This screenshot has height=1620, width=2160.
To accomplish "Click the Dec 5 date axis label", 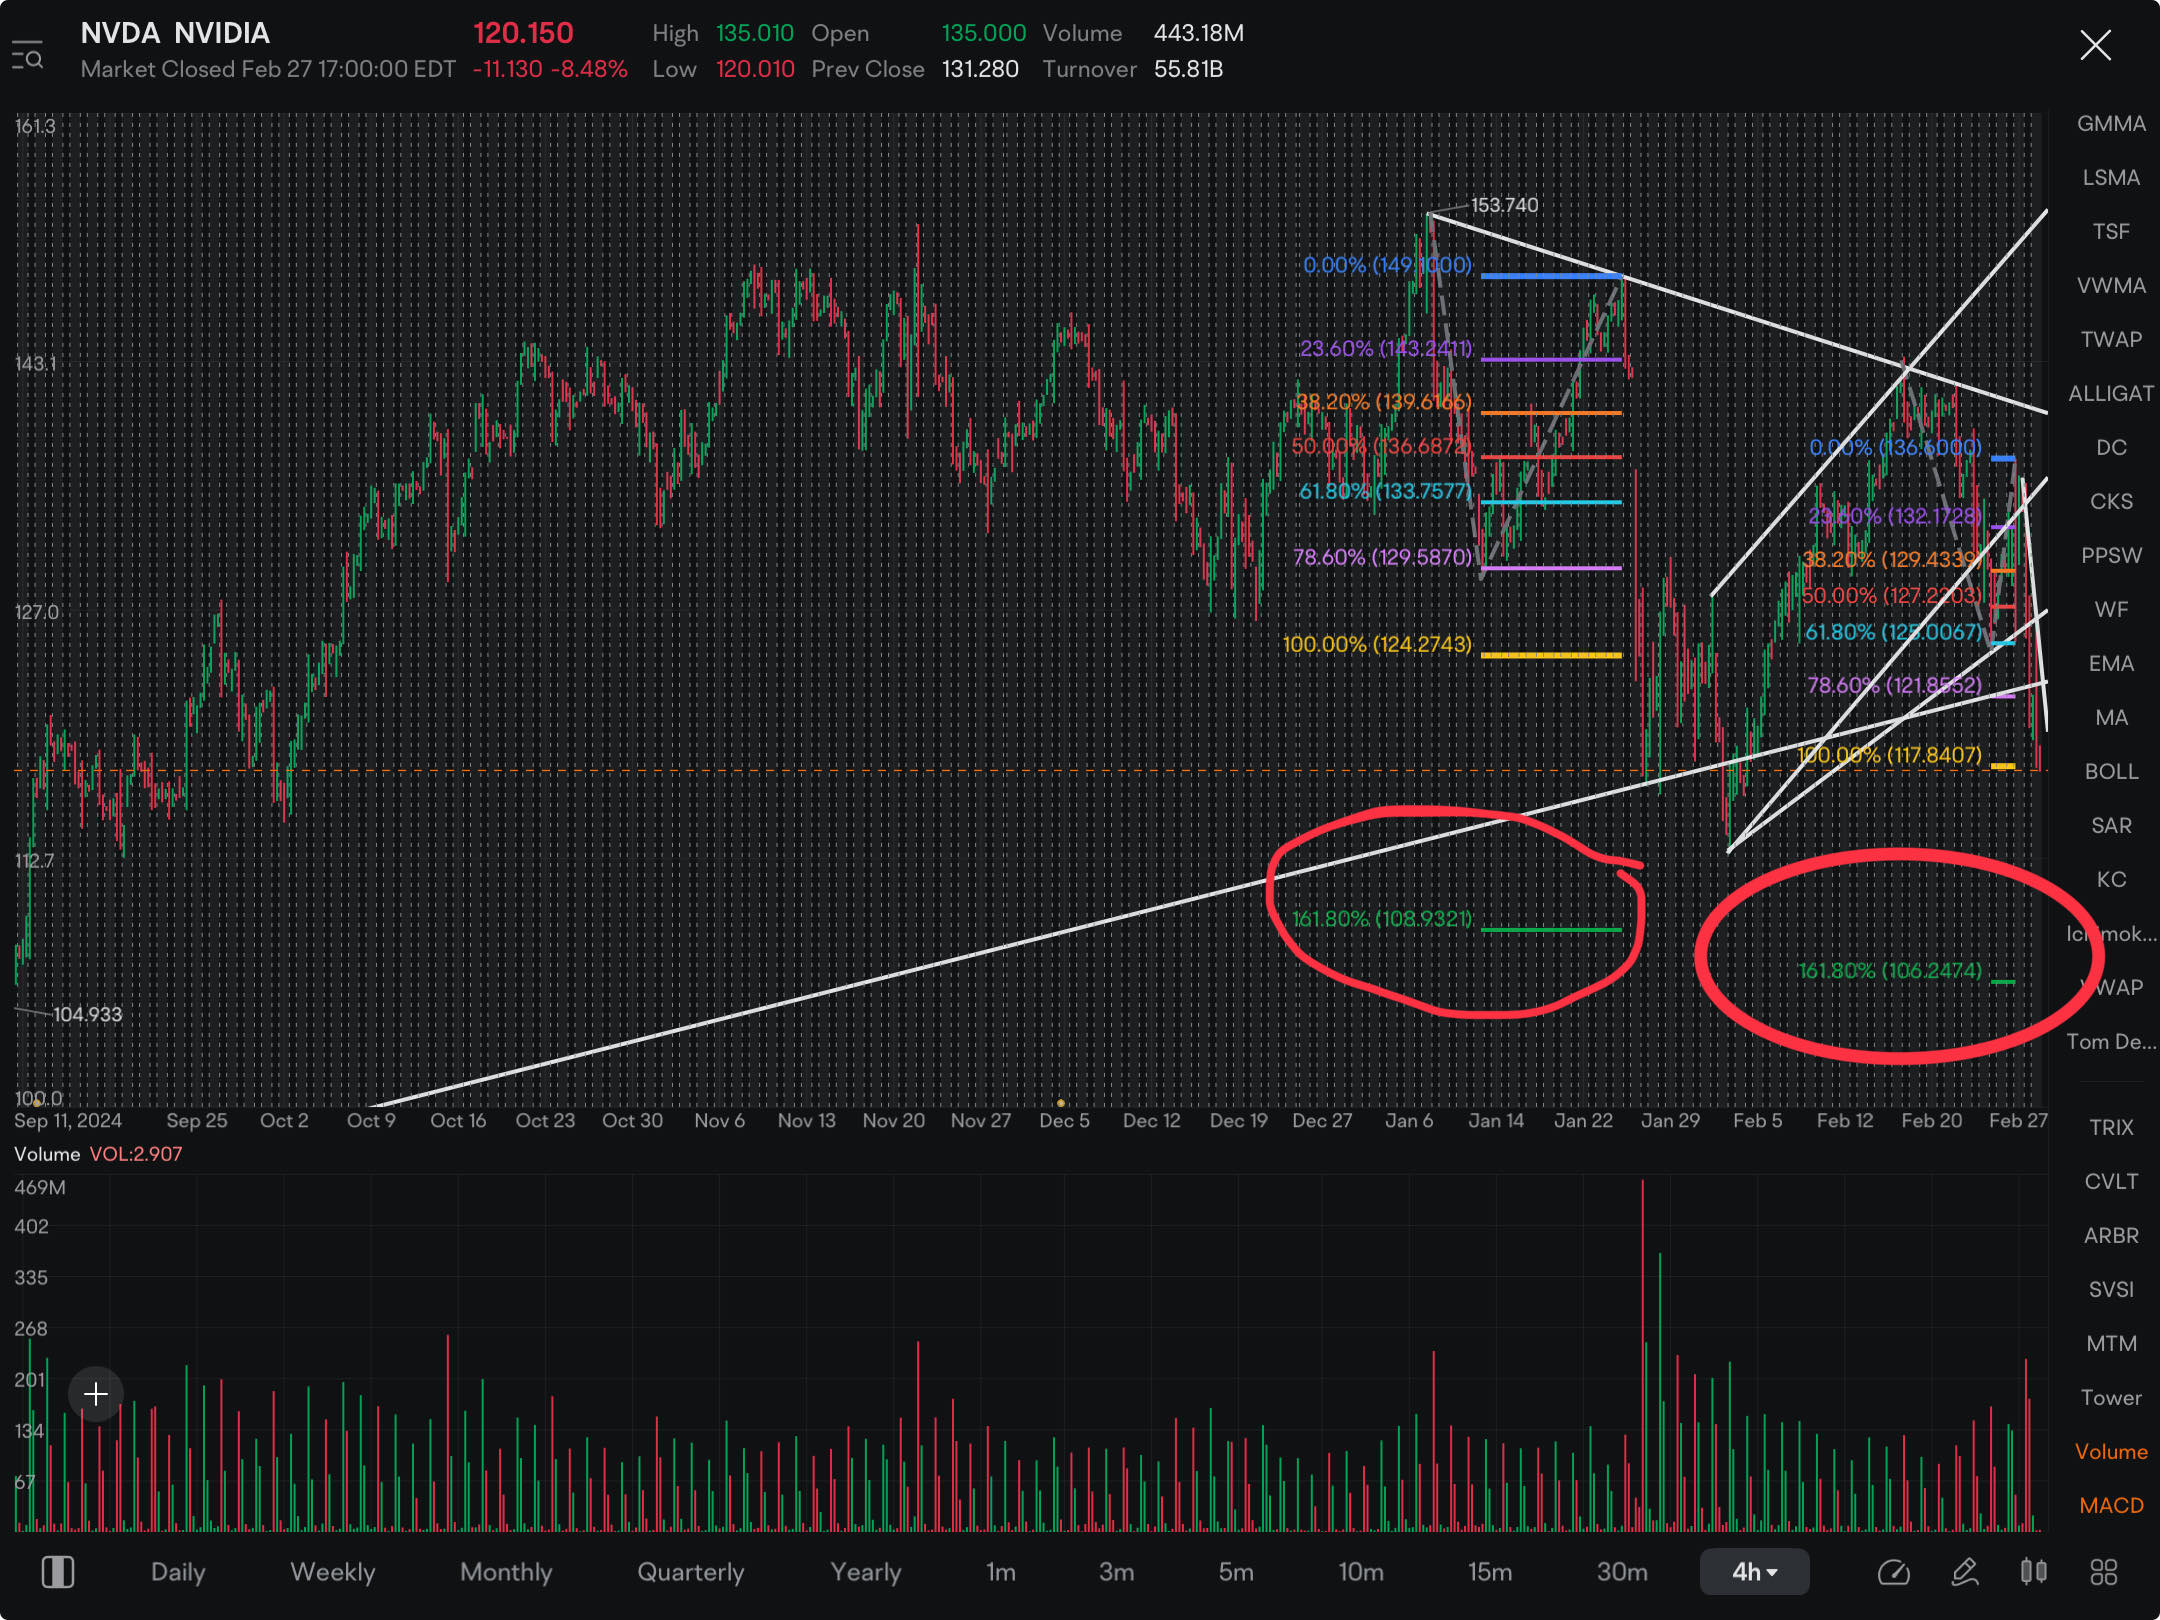I will point(1064,1120).
